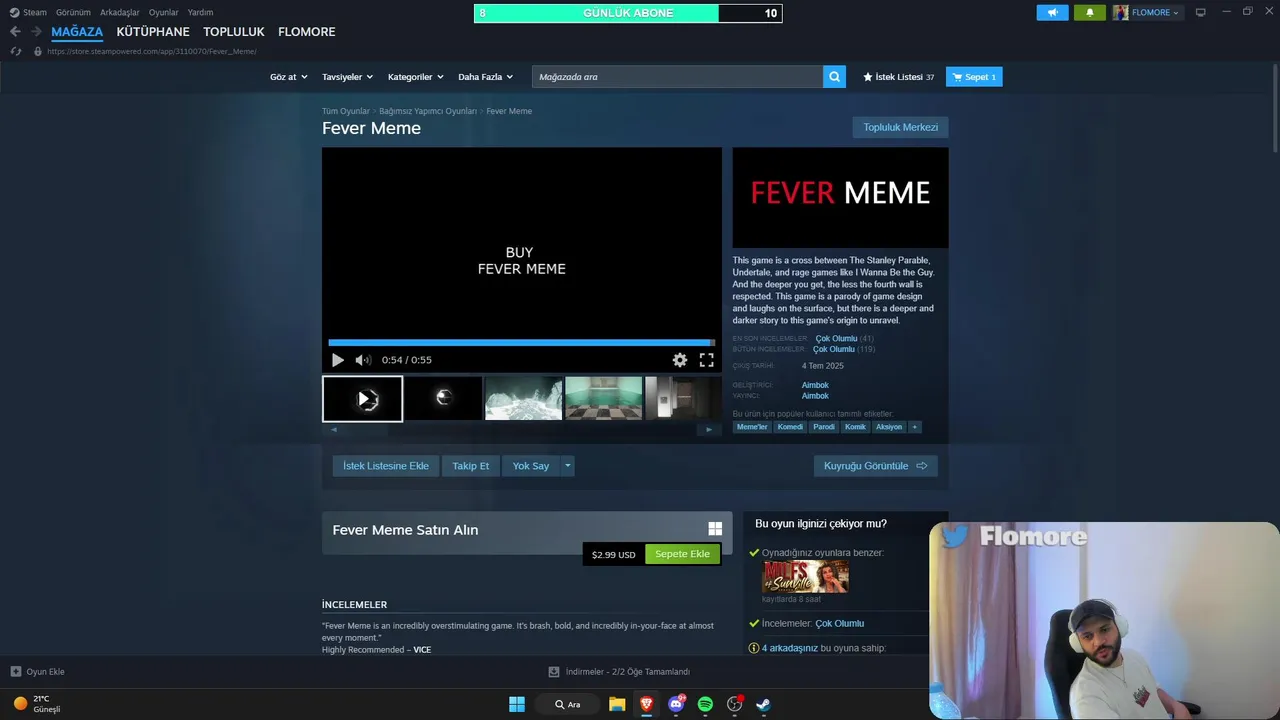
Task: Reload the store page
Action: pos(15,51)
